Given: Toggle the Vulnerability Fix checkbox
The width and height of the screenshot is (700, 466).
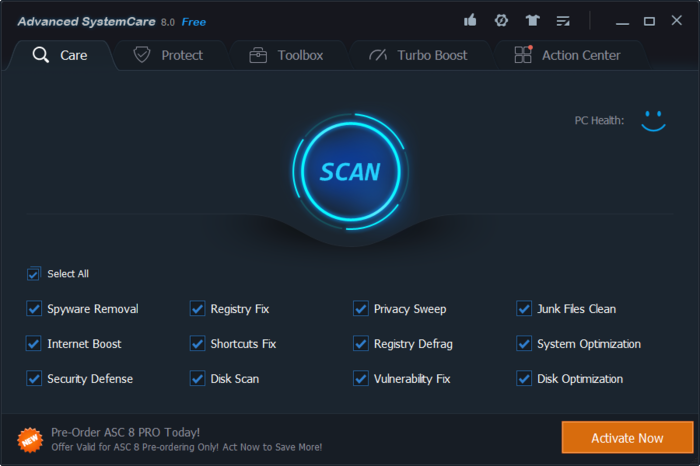Looking at the screenshot, I should click(x=361, y=379).
